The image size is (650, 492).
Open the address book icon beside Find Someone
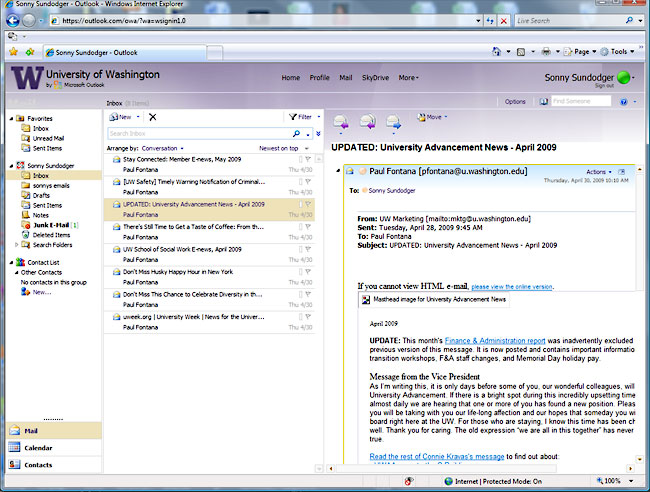[543, 102]
